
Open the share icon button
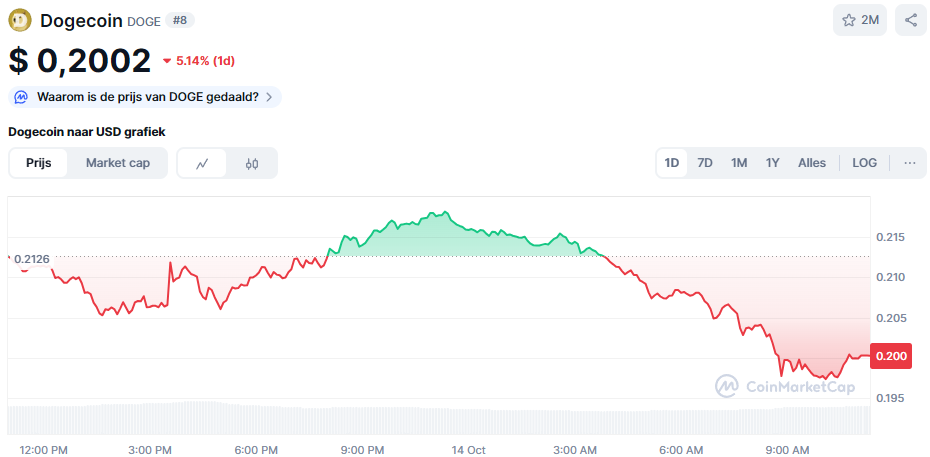pos(911,20)
